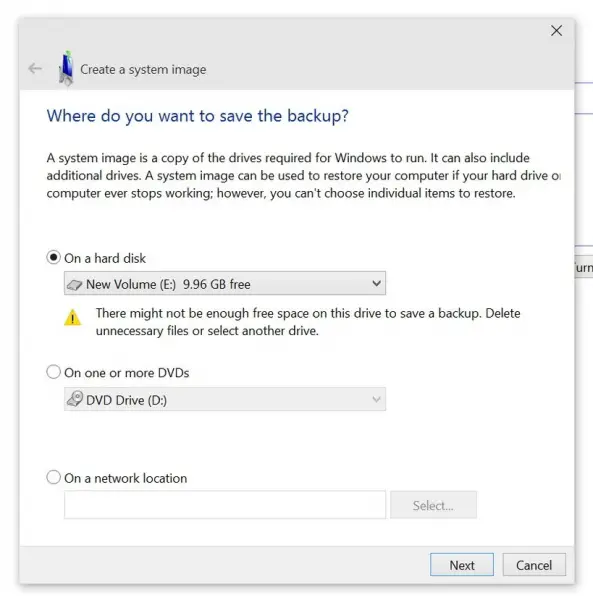
Task: Expand the New Volume (E:) drive dropdown arrow
Action: click(x=376, y=284)
